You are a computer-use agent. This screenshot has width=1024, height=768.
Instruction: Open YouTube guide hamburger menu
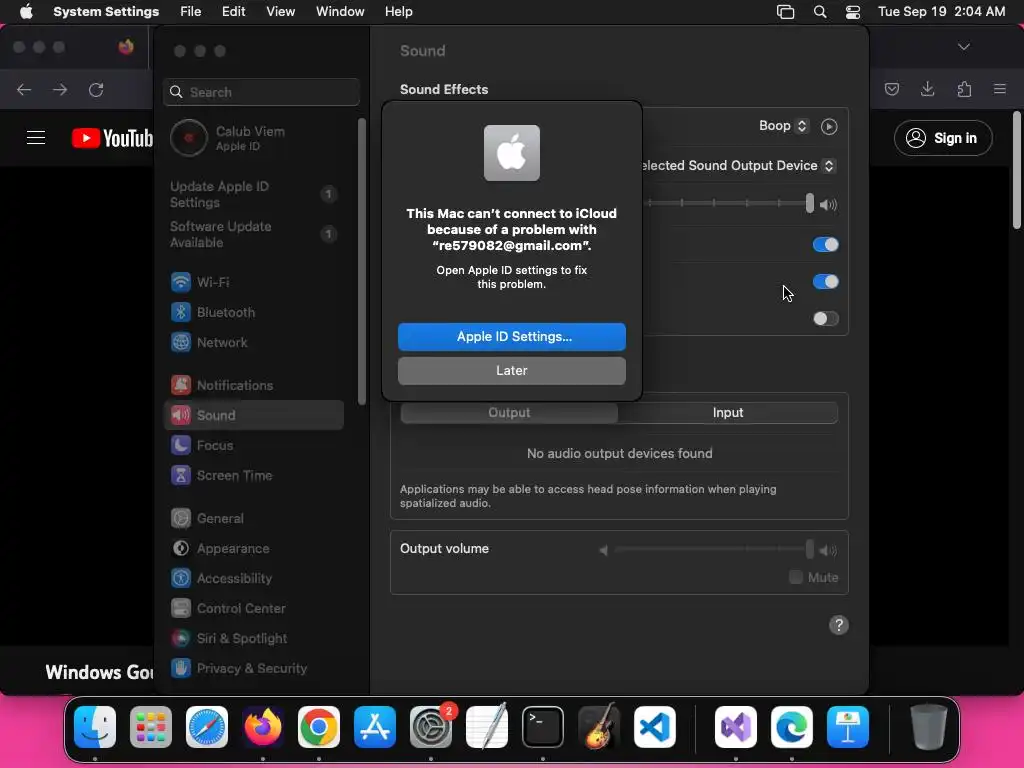(x=36, y=138)
